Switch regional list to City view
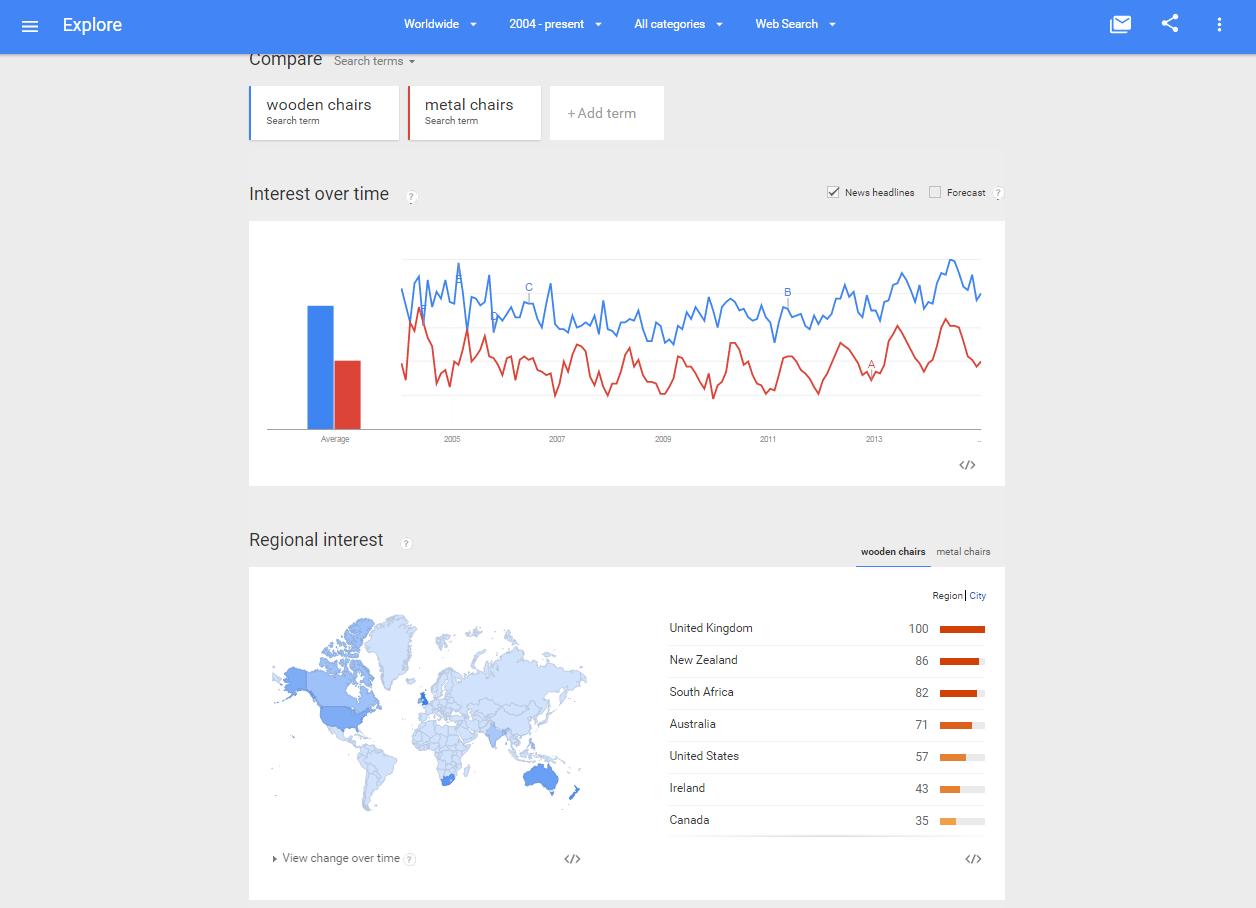This screenshot has width=1256, height=908. coord(977,596)
